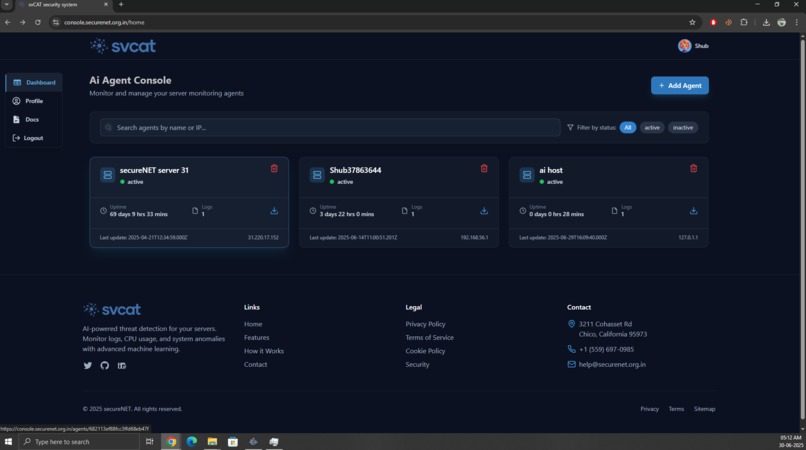
Task: Delete the Shub37863644 agent
Action: pyautogui.click(x=484, y=169)
